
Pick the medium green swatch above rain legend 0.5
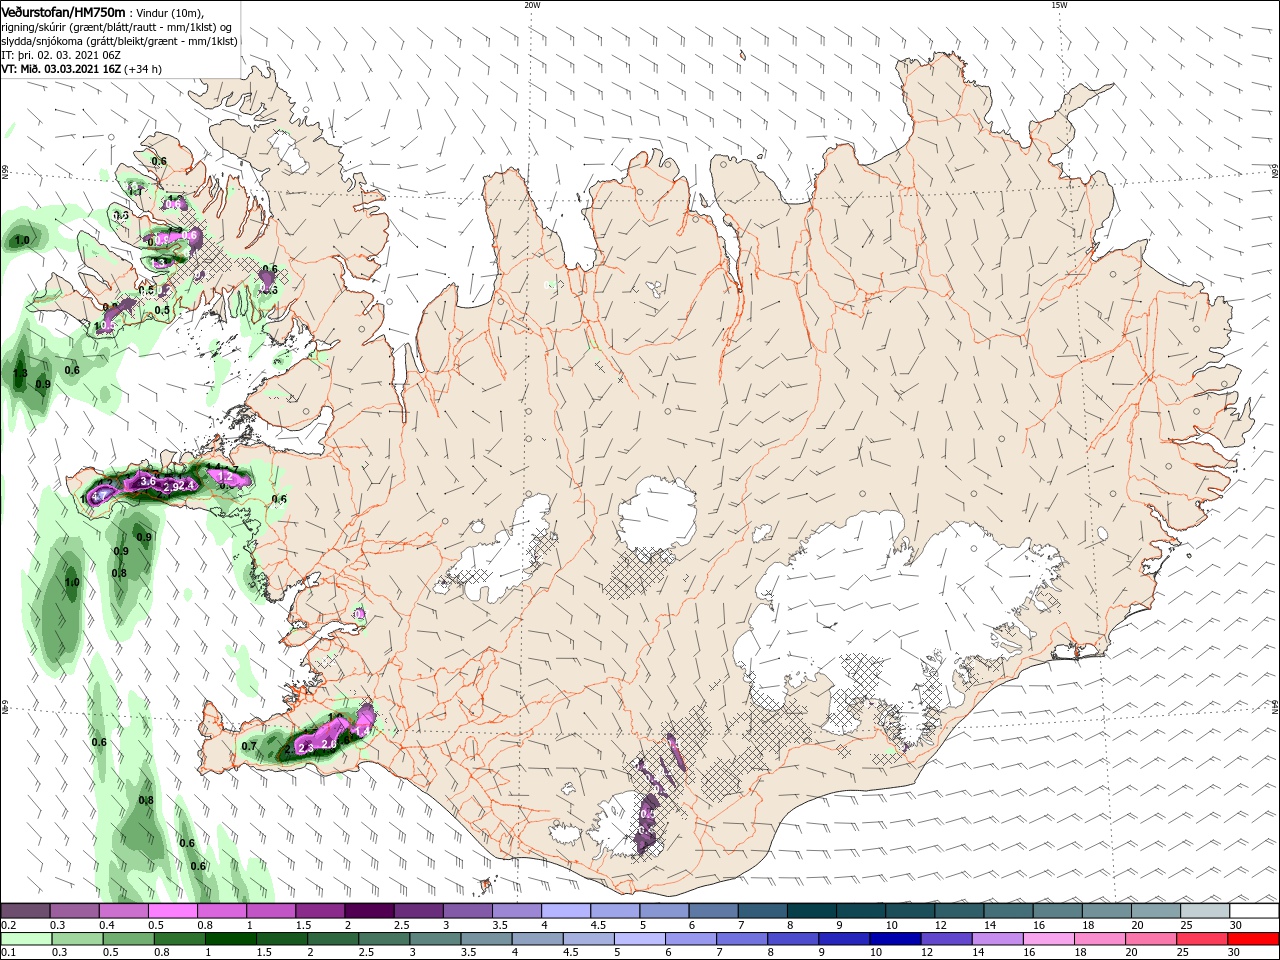click(128, 939)
